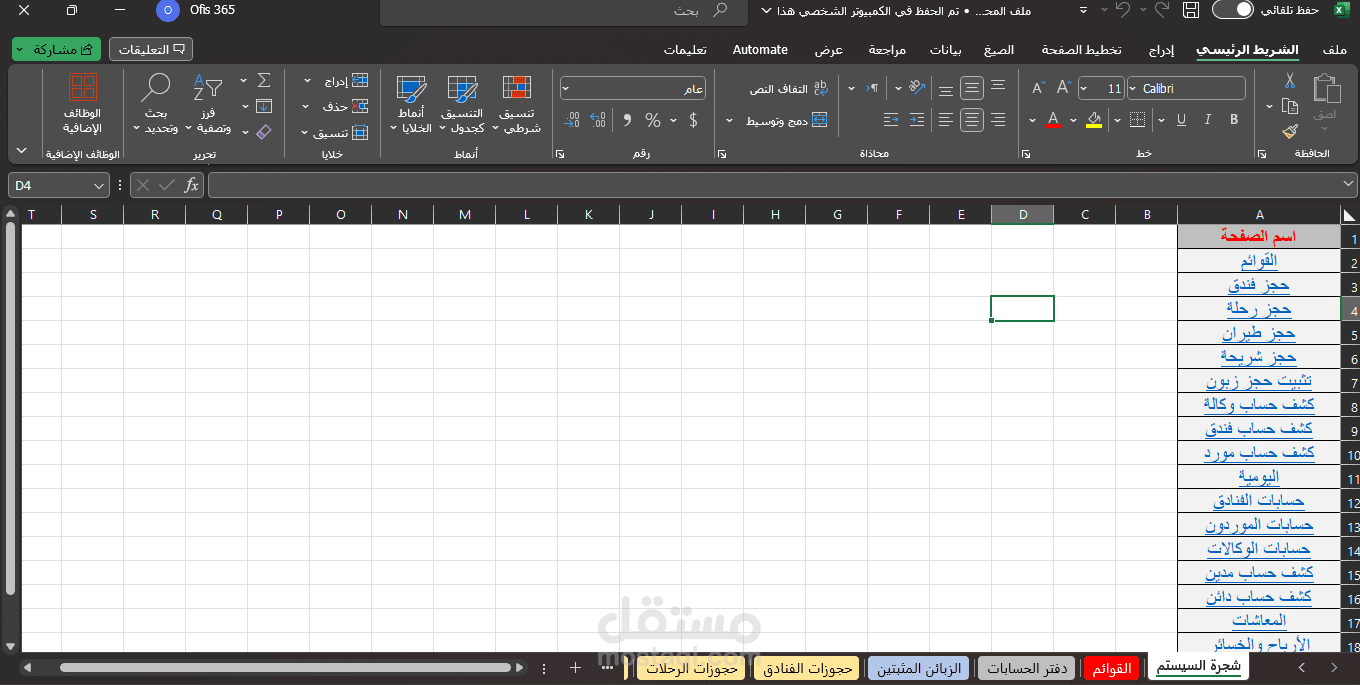1360x685 pixels.
Task: Select the Format Painter brush
Action: coord(1290,131)
